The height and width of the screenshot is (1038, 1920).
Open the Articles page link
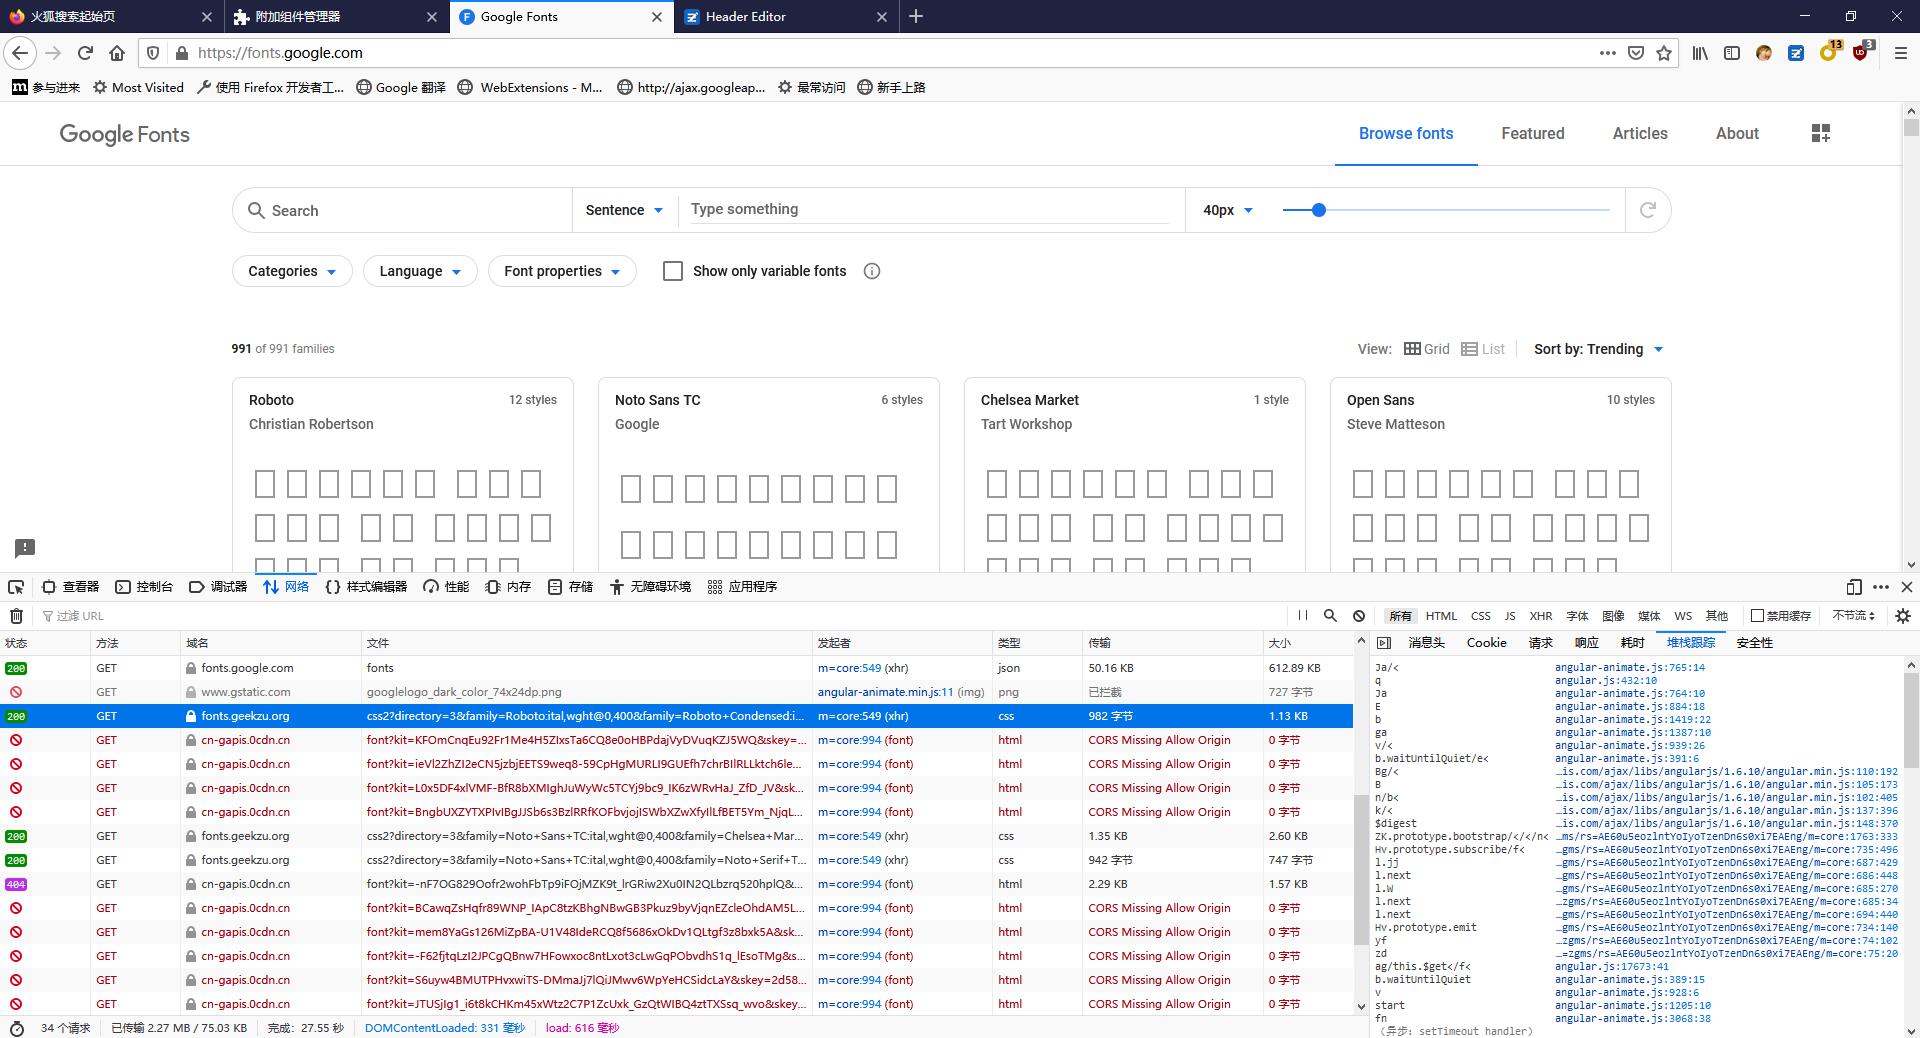point(1640,133)
